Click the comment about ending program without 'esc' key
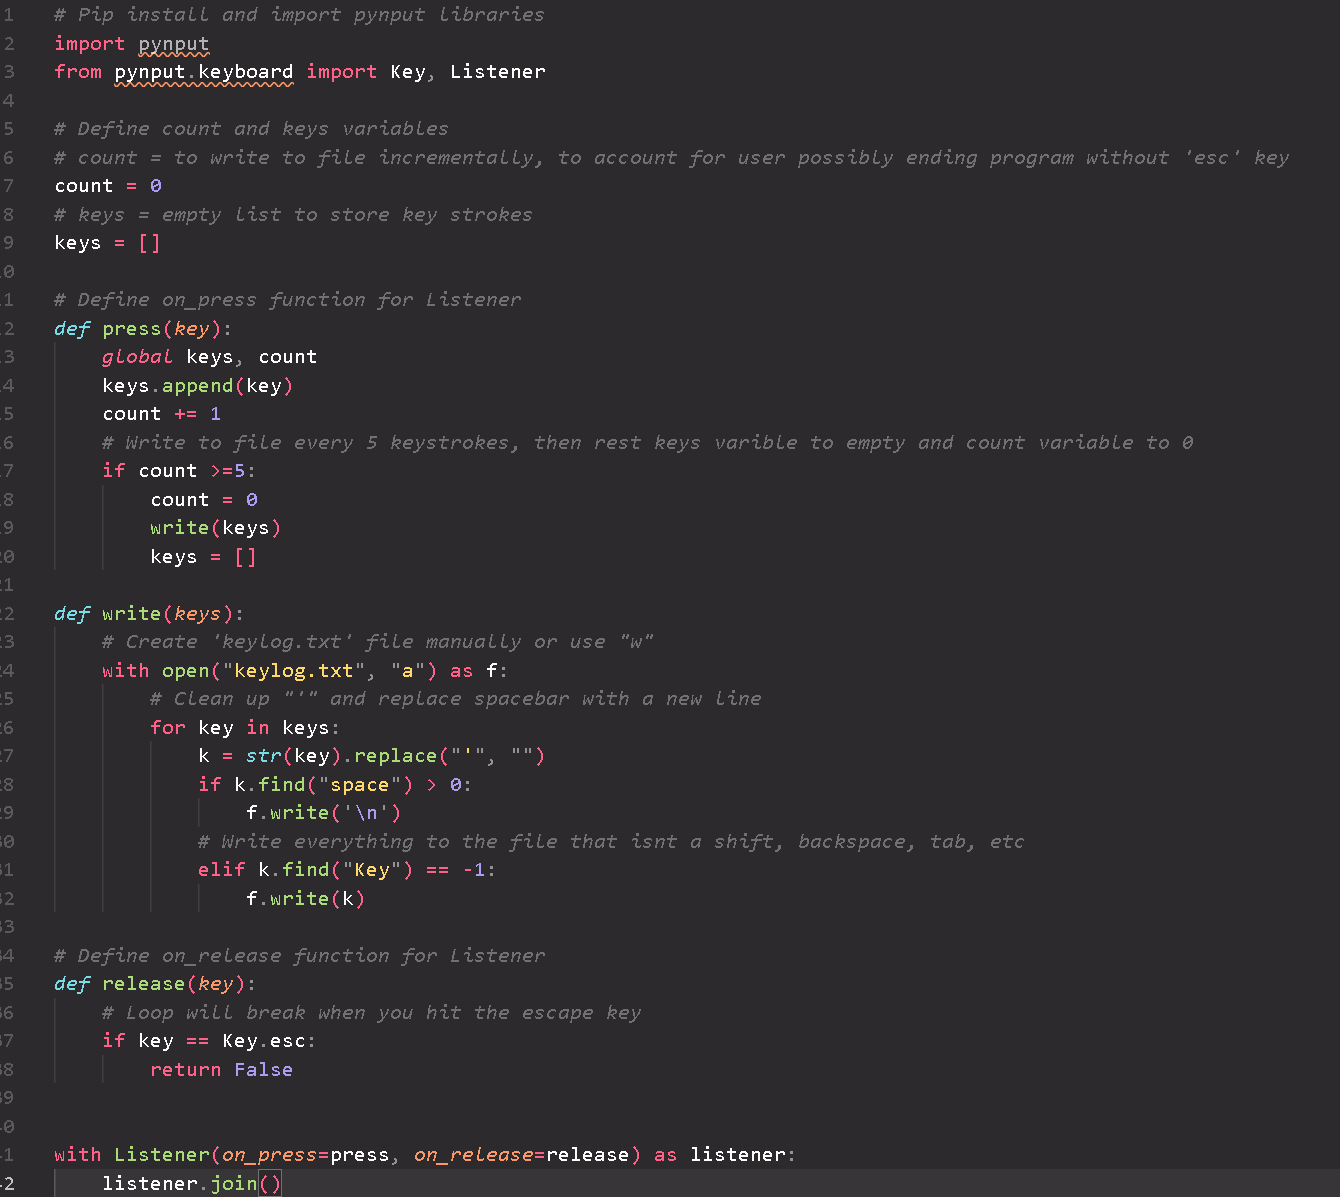The width and height of the screenshot is (1340, 1197). (671, 158)
